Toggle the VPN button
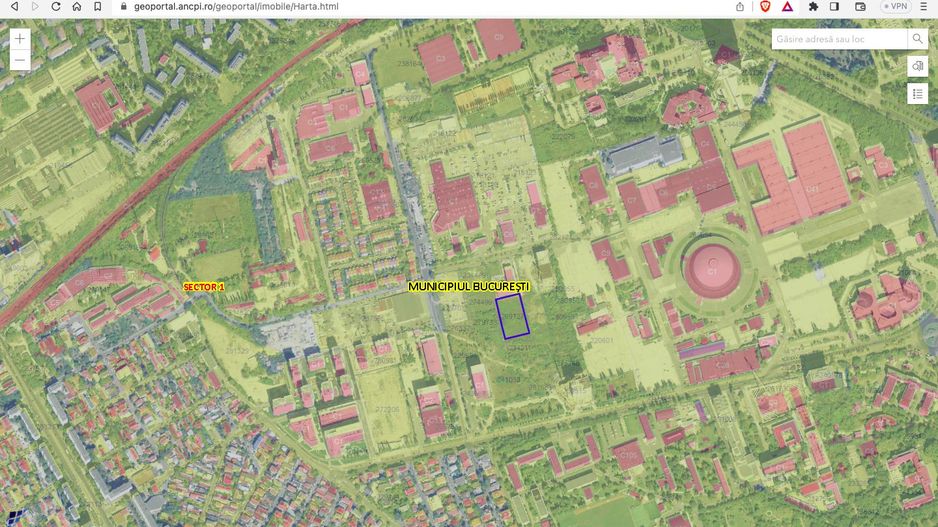 click(x=894, y=6)
